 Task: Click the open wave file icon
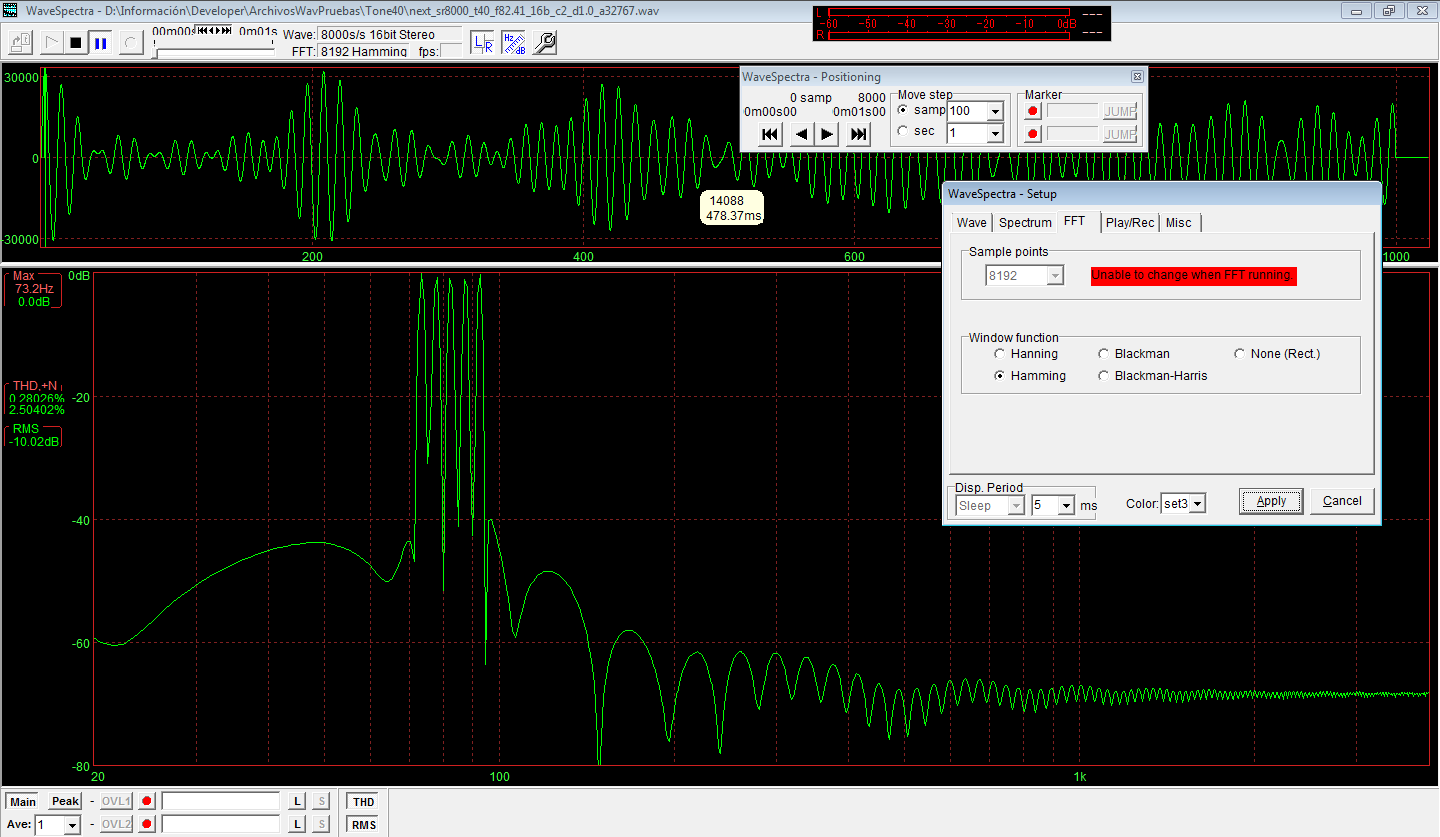click(21, 43)
